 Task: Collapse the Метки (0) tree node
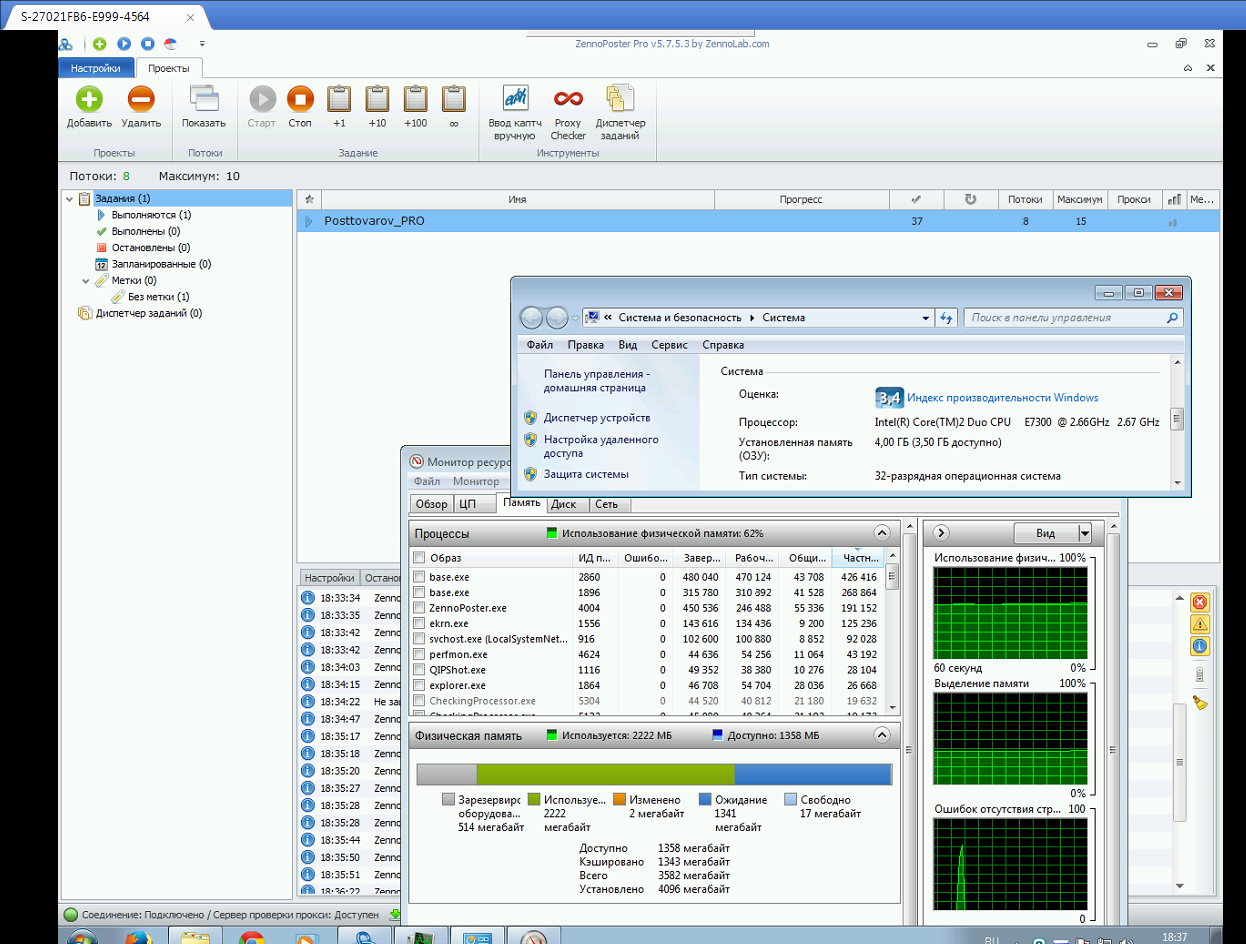tap(86, 281)
